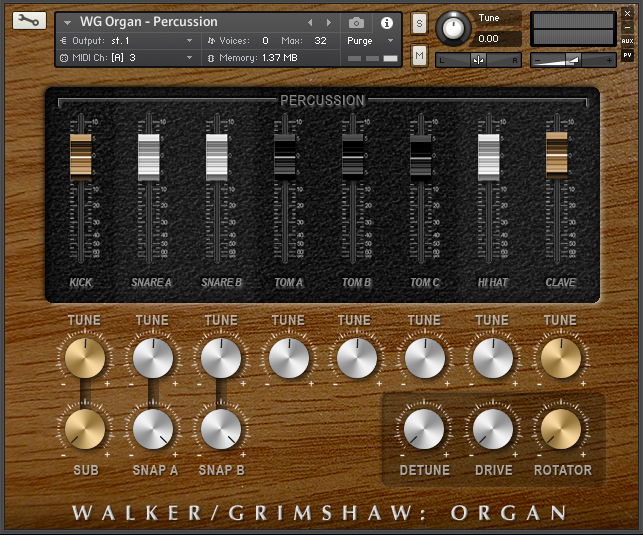Click the HI HAT fader handle
Image resolution: width=643 pixels, height=535 pixels.
point(489,157)
